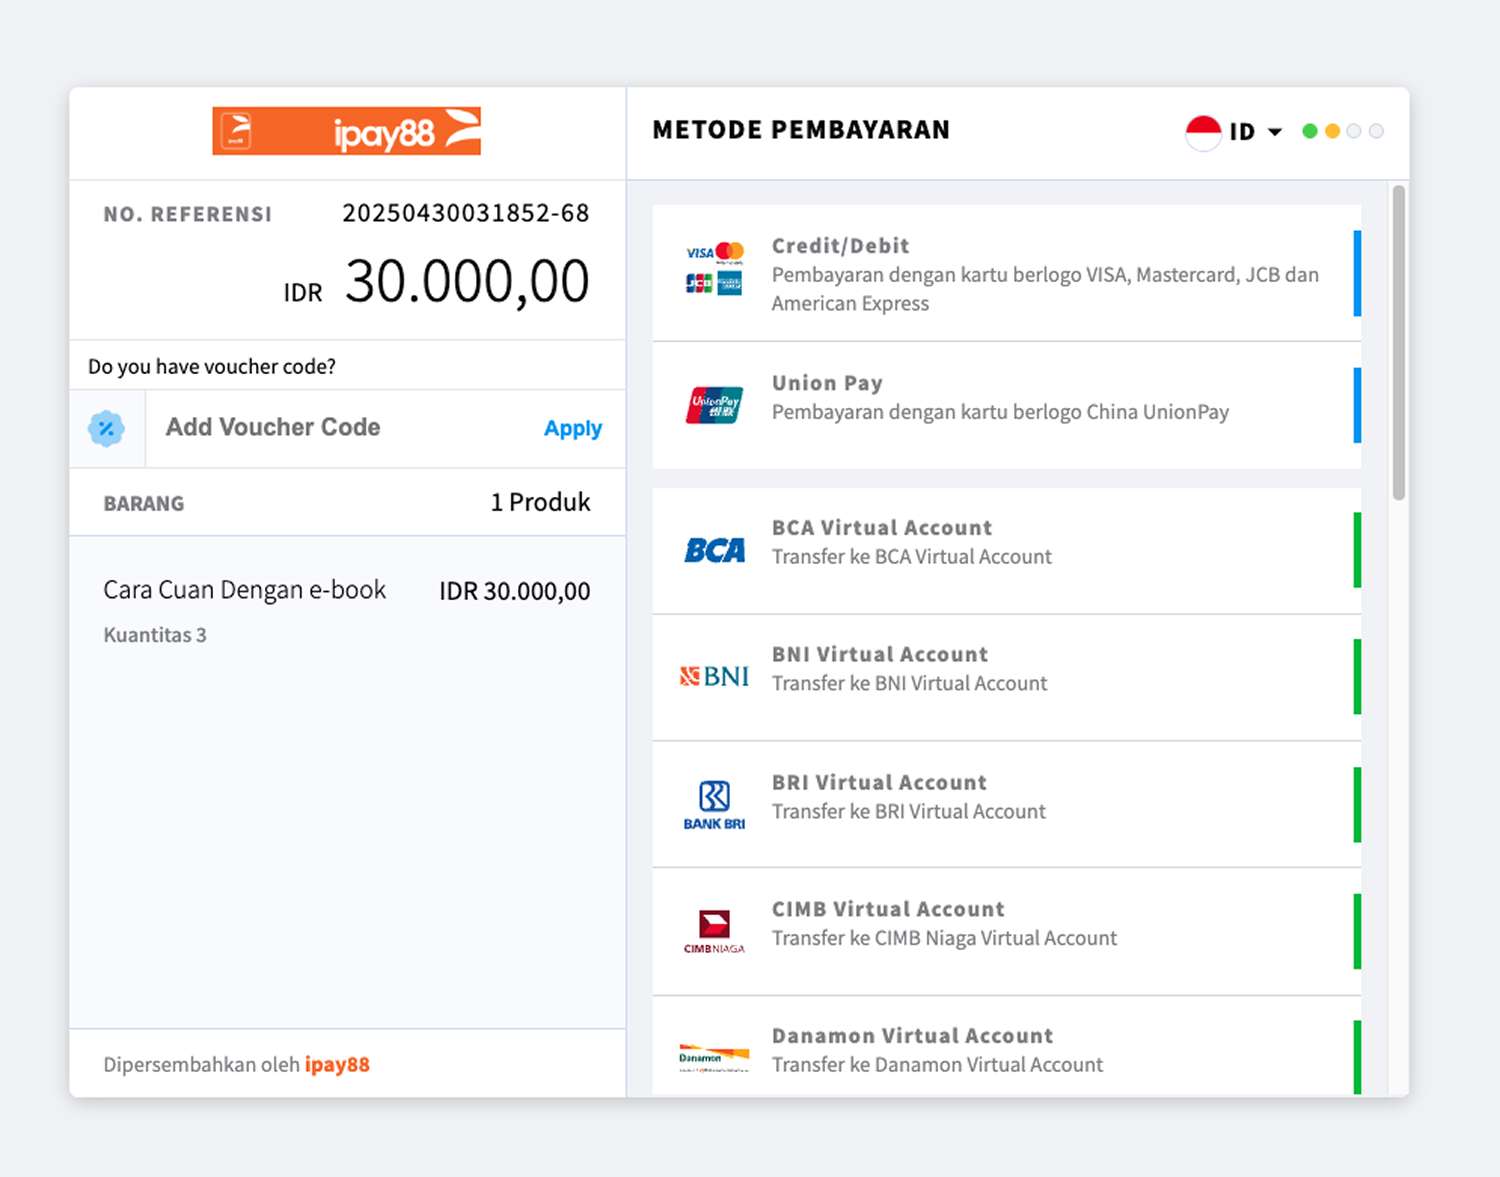Image resolution: width=1500 pixels, height=1177 pixels.
Task: Choose BNI Virtual Account option
Action: (1006, 678)
